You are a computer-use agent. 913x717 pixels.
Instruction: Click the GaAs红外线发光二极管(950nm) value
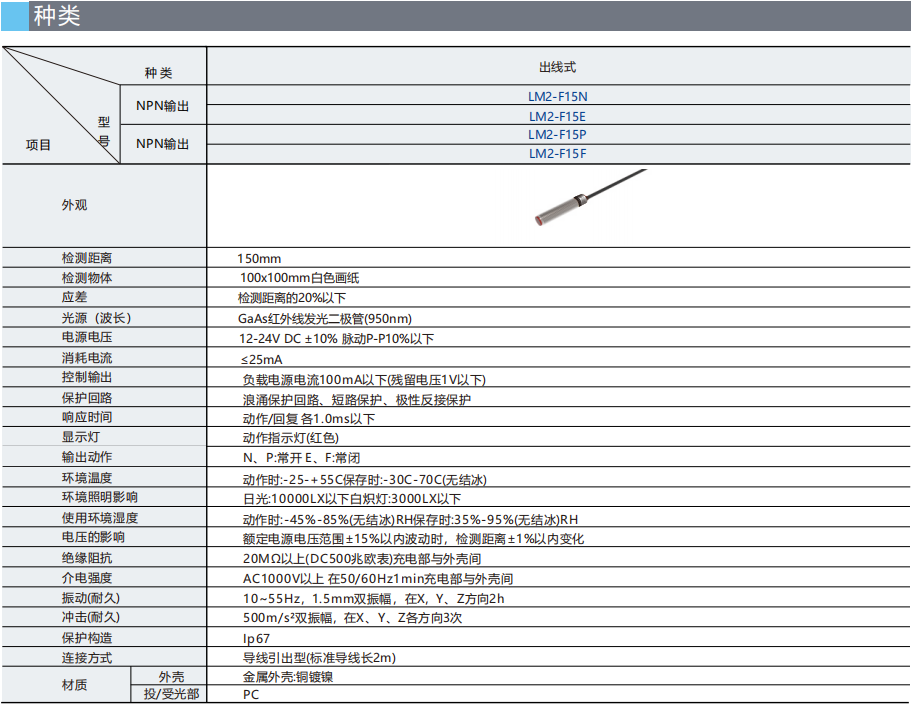(x=325, y=318)
